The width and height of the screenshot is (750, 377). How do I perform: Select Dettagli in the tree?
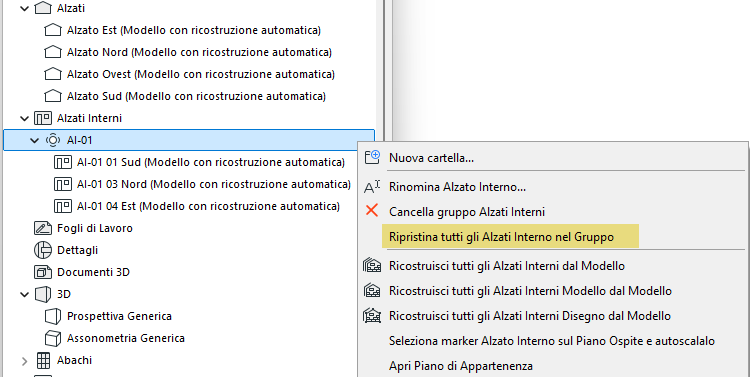(x=77, y=250)
